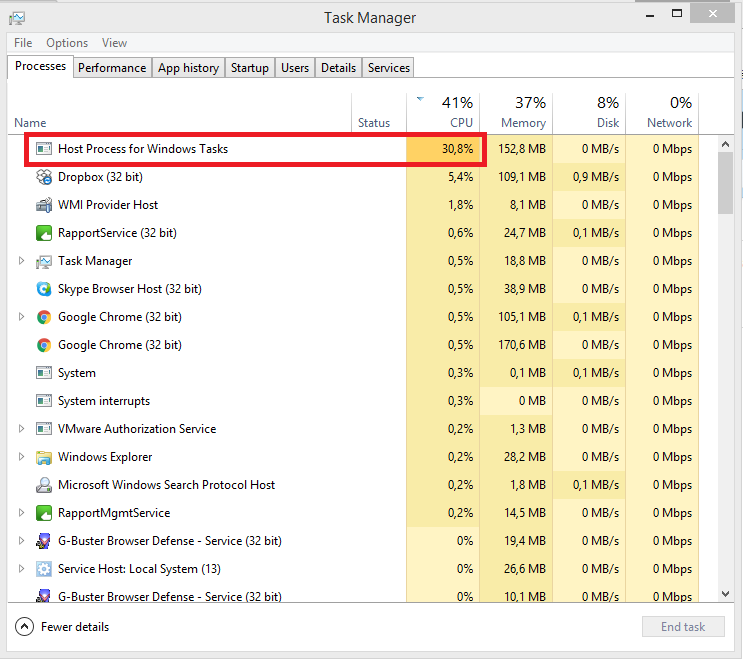Click the Task Manager title bar icon

tap(17, 18)
